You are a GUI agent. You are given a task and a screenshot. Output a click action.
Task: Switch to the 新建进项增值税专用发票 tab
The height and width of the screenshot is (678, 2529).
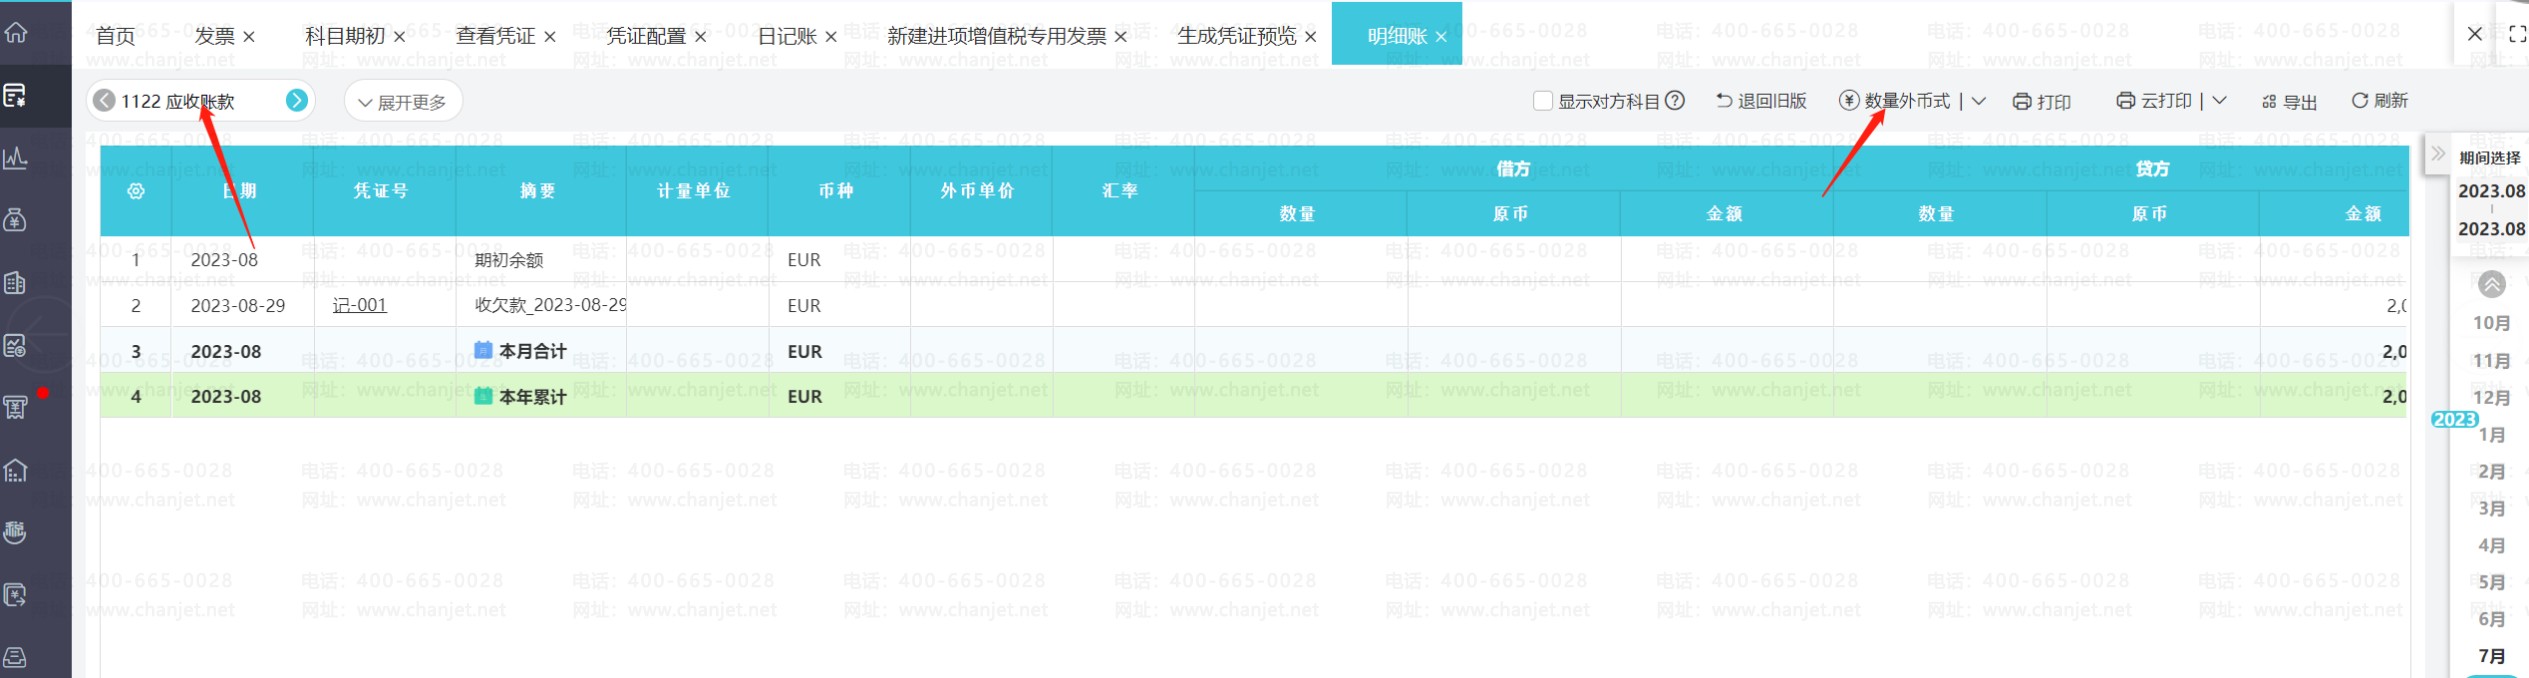click(997, 36)
